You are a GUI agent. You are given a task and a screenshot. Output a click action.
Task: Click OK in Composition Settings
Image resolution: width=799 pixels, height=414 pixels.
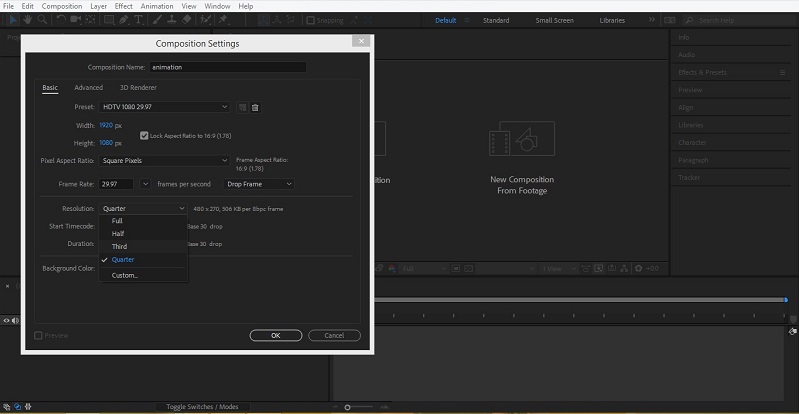pos(276,335)
